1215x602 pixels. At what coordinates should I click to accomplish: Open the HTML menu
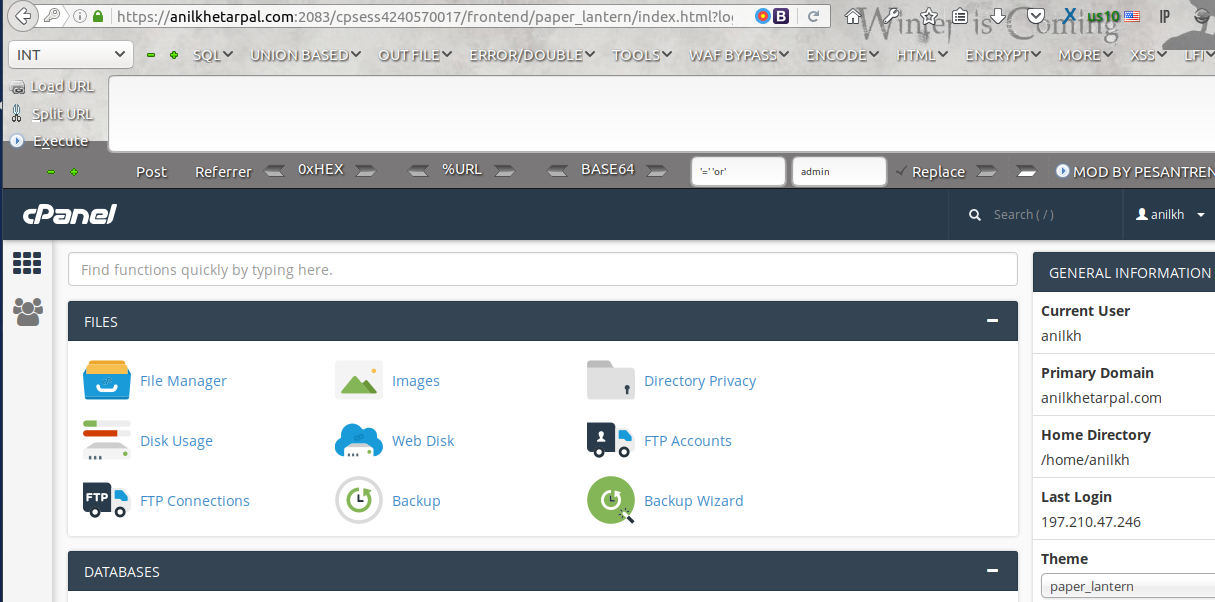(922, 55)
